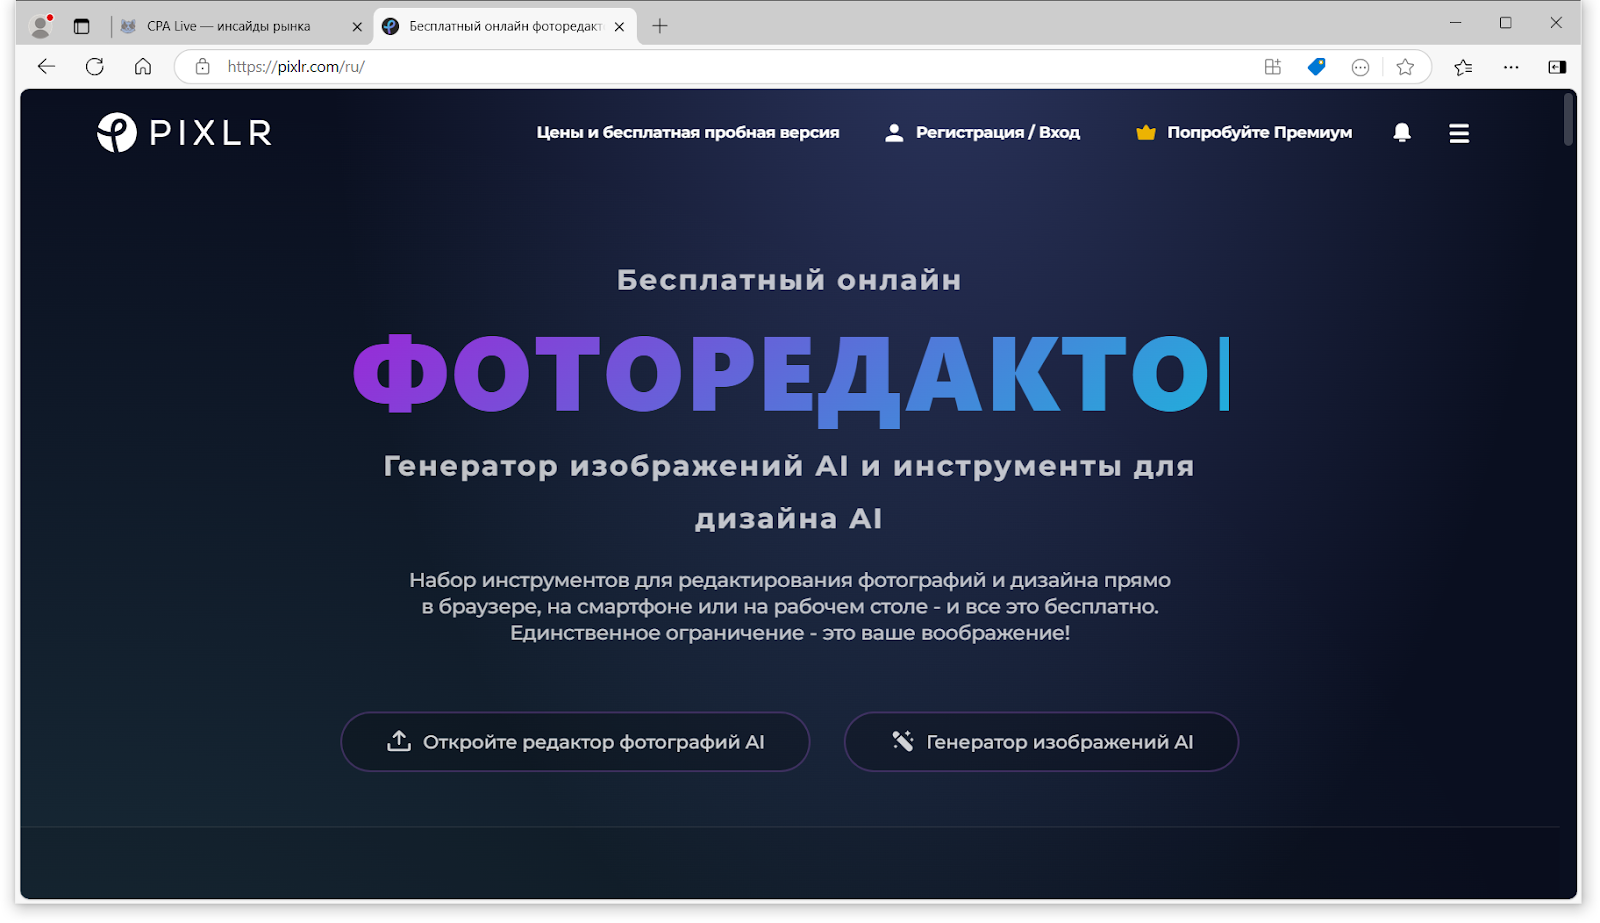Click the Бесплатный онлайн heading
Screen dimensions: 1600x923
click(789, 280)
